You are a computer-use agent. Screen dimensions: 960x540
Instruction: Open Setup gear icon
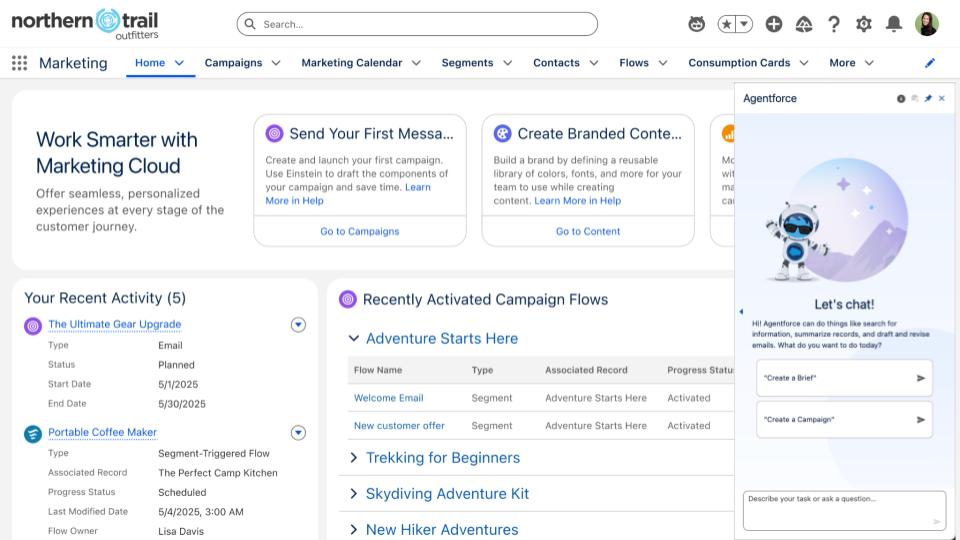tap(863, 24)
